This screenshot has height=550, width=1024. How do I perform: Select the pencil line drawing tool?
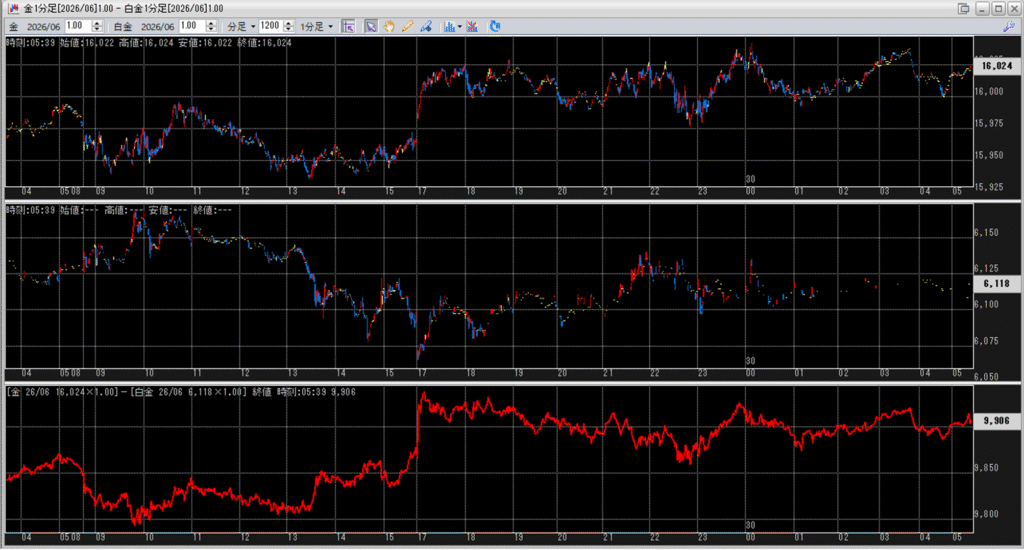(408, 26)
